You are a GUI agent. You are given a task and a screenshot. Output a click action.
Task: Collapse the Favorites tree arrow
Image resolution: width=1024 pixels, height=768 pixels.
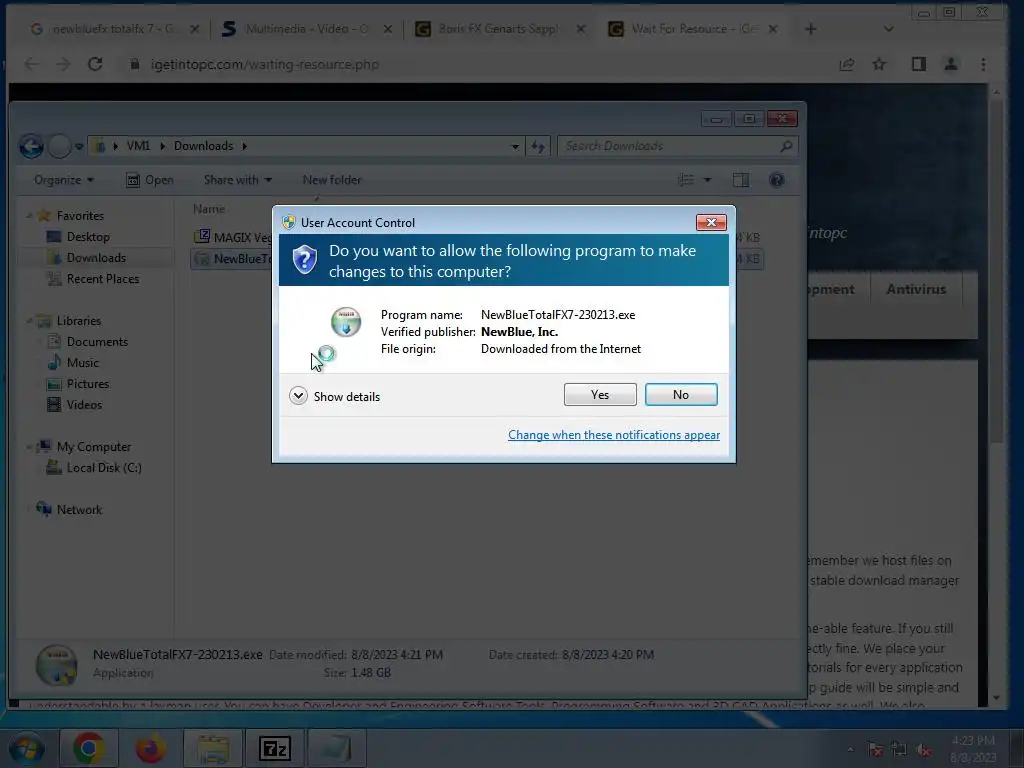[29, 216]
